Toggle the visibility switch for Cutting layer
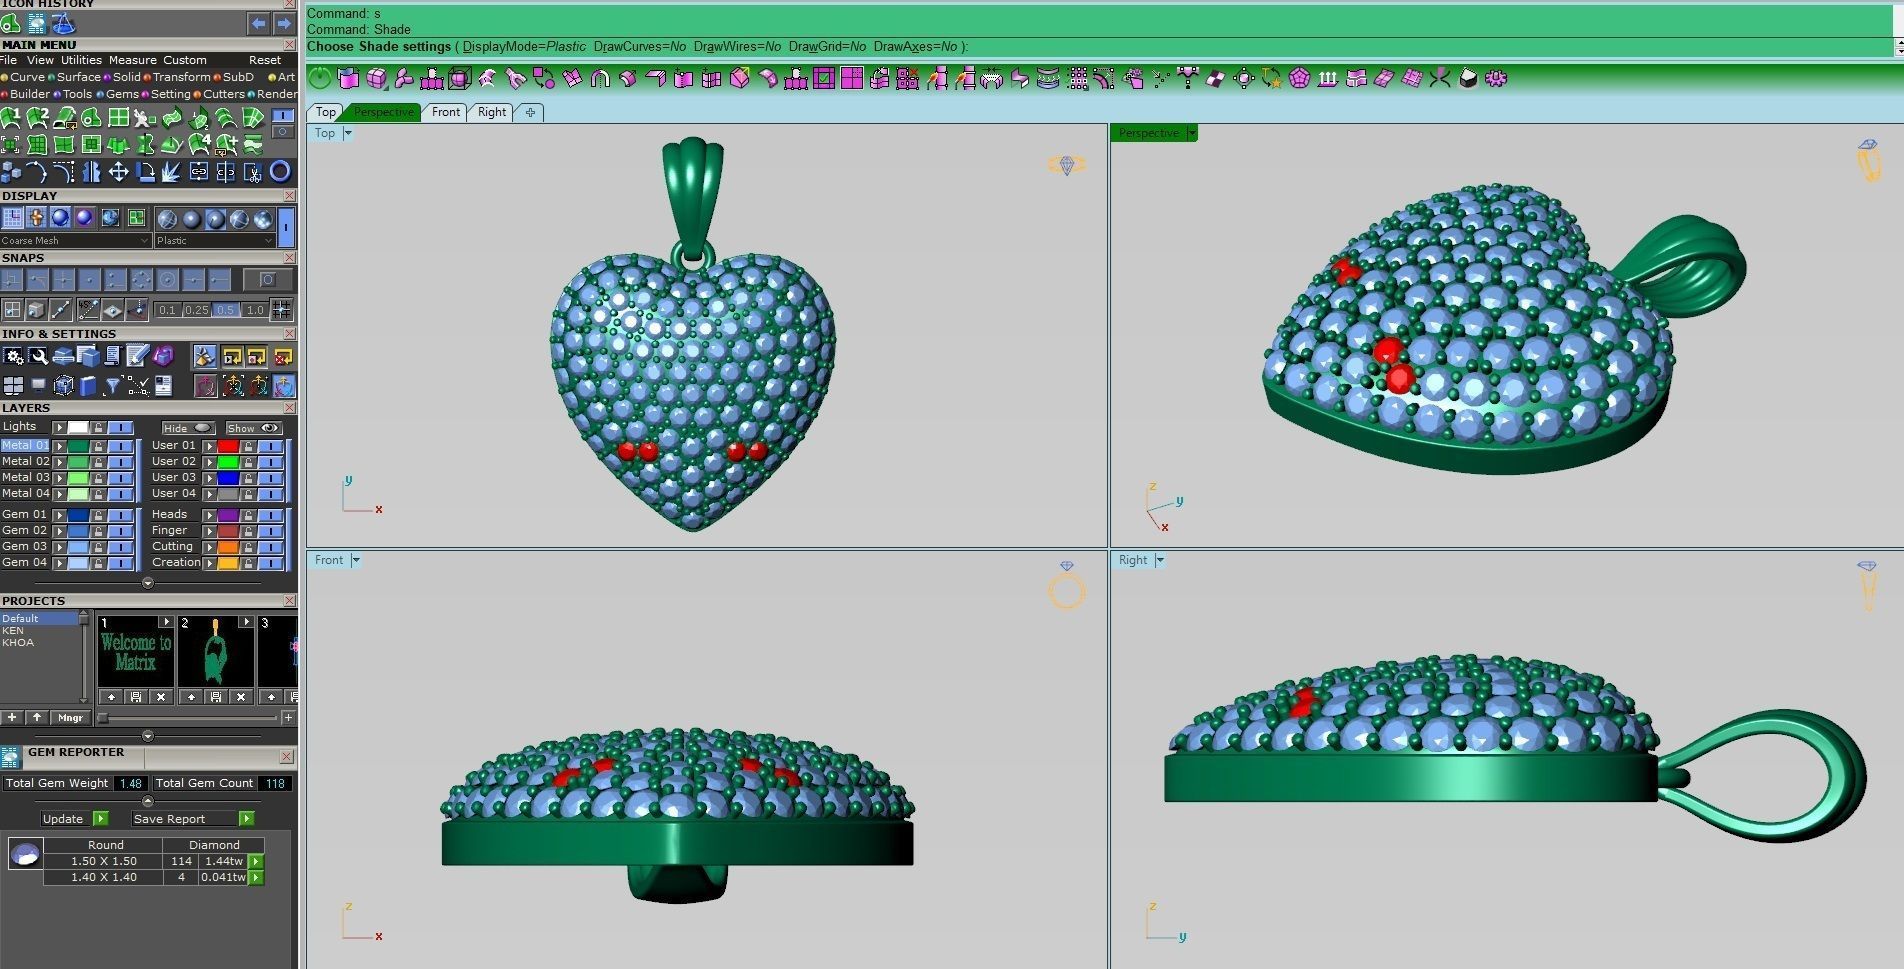This screenshot has height=969, width=1904. click(270, 547)
